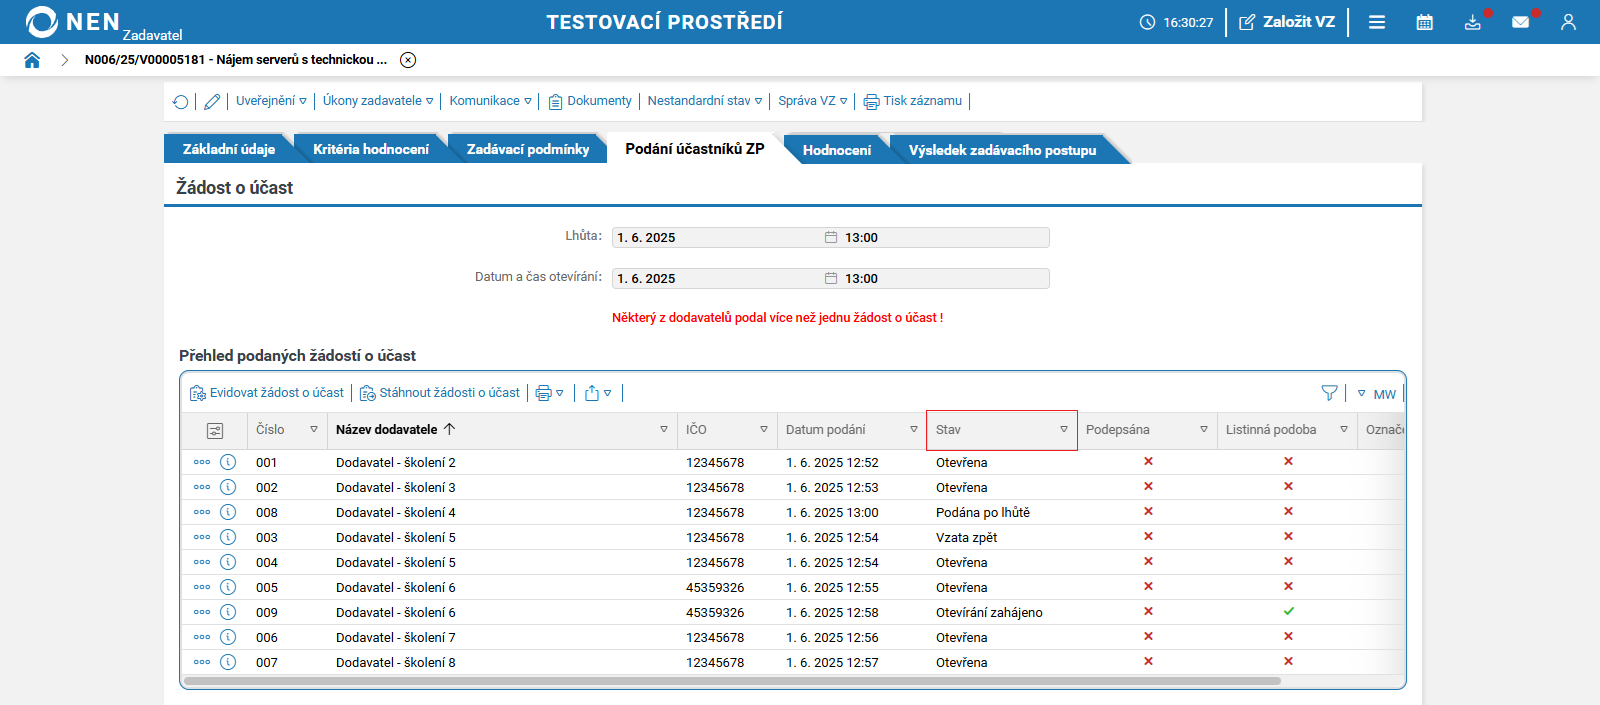
Task: Expand the Uveřejnění dropdown
Action: [271, 101]
